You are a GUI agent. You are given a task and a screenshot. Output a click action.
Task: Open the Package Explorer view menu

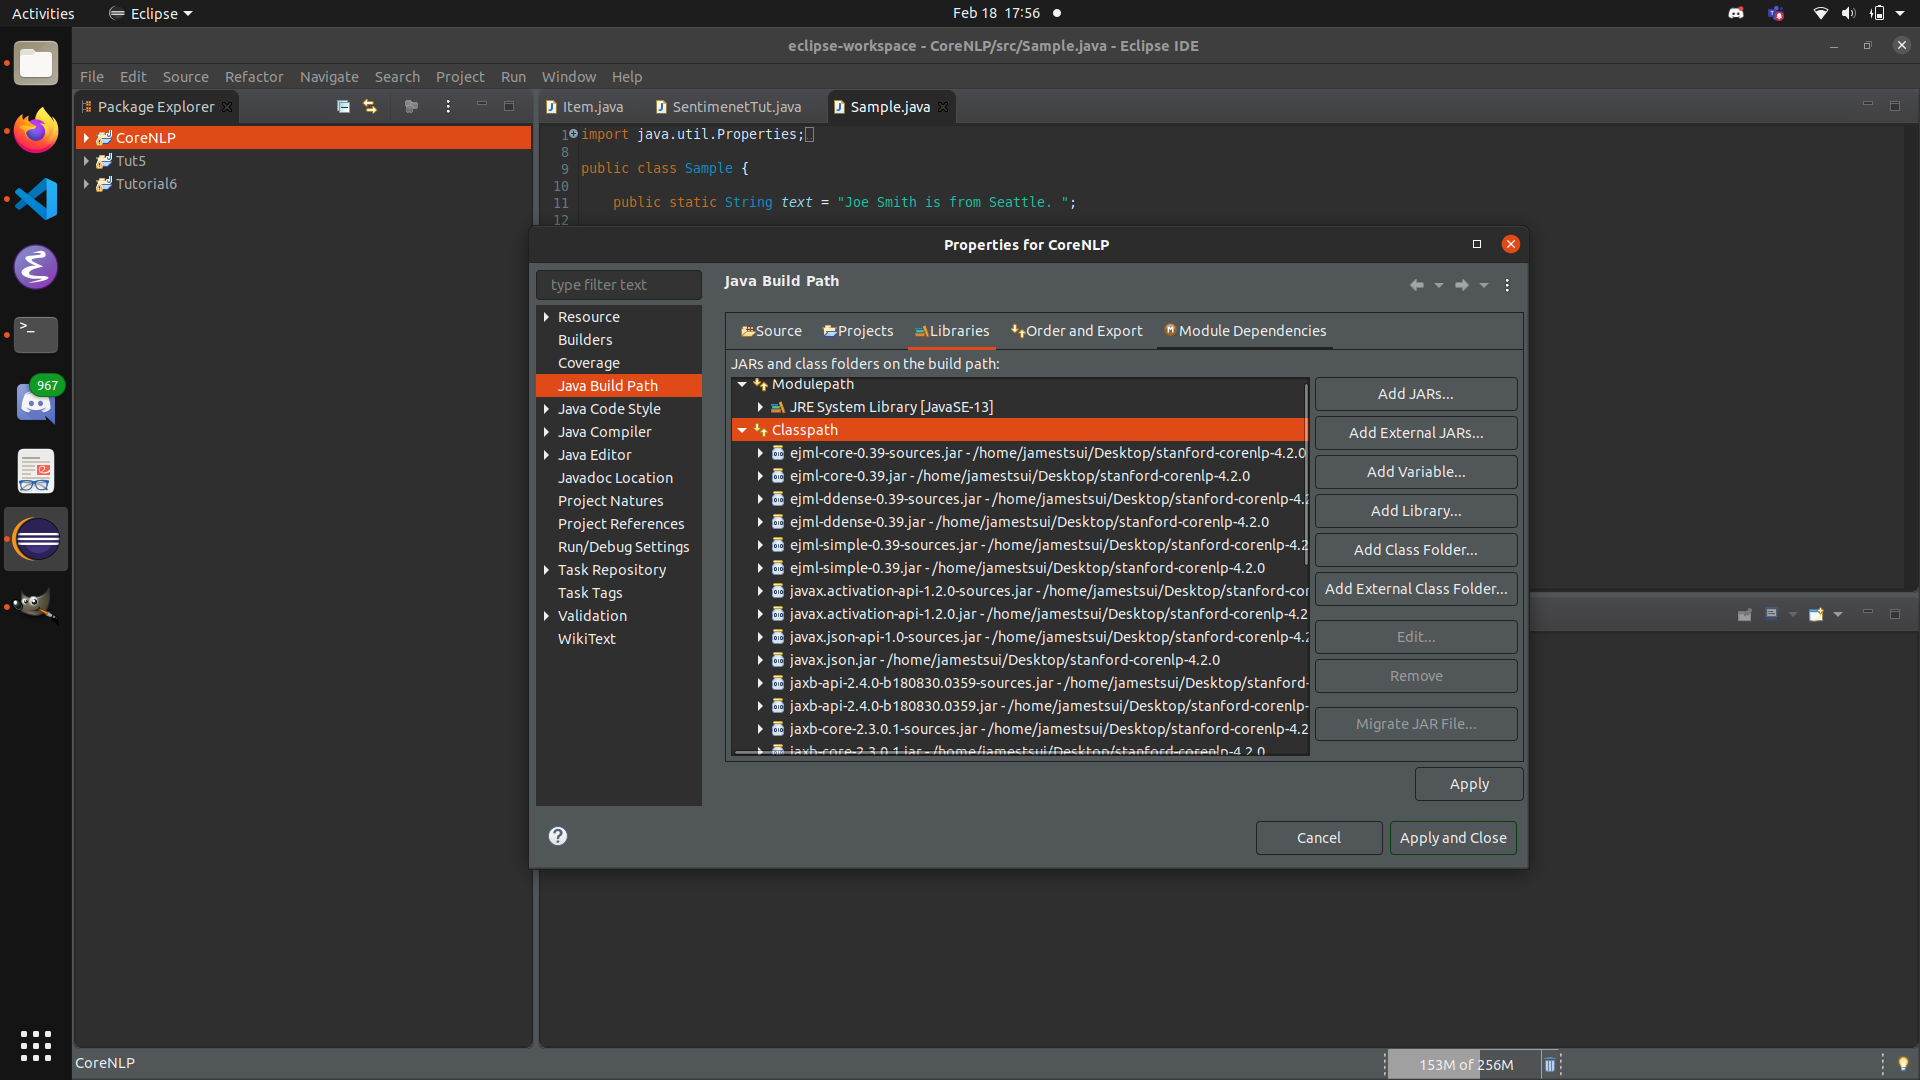pos(447,106)
